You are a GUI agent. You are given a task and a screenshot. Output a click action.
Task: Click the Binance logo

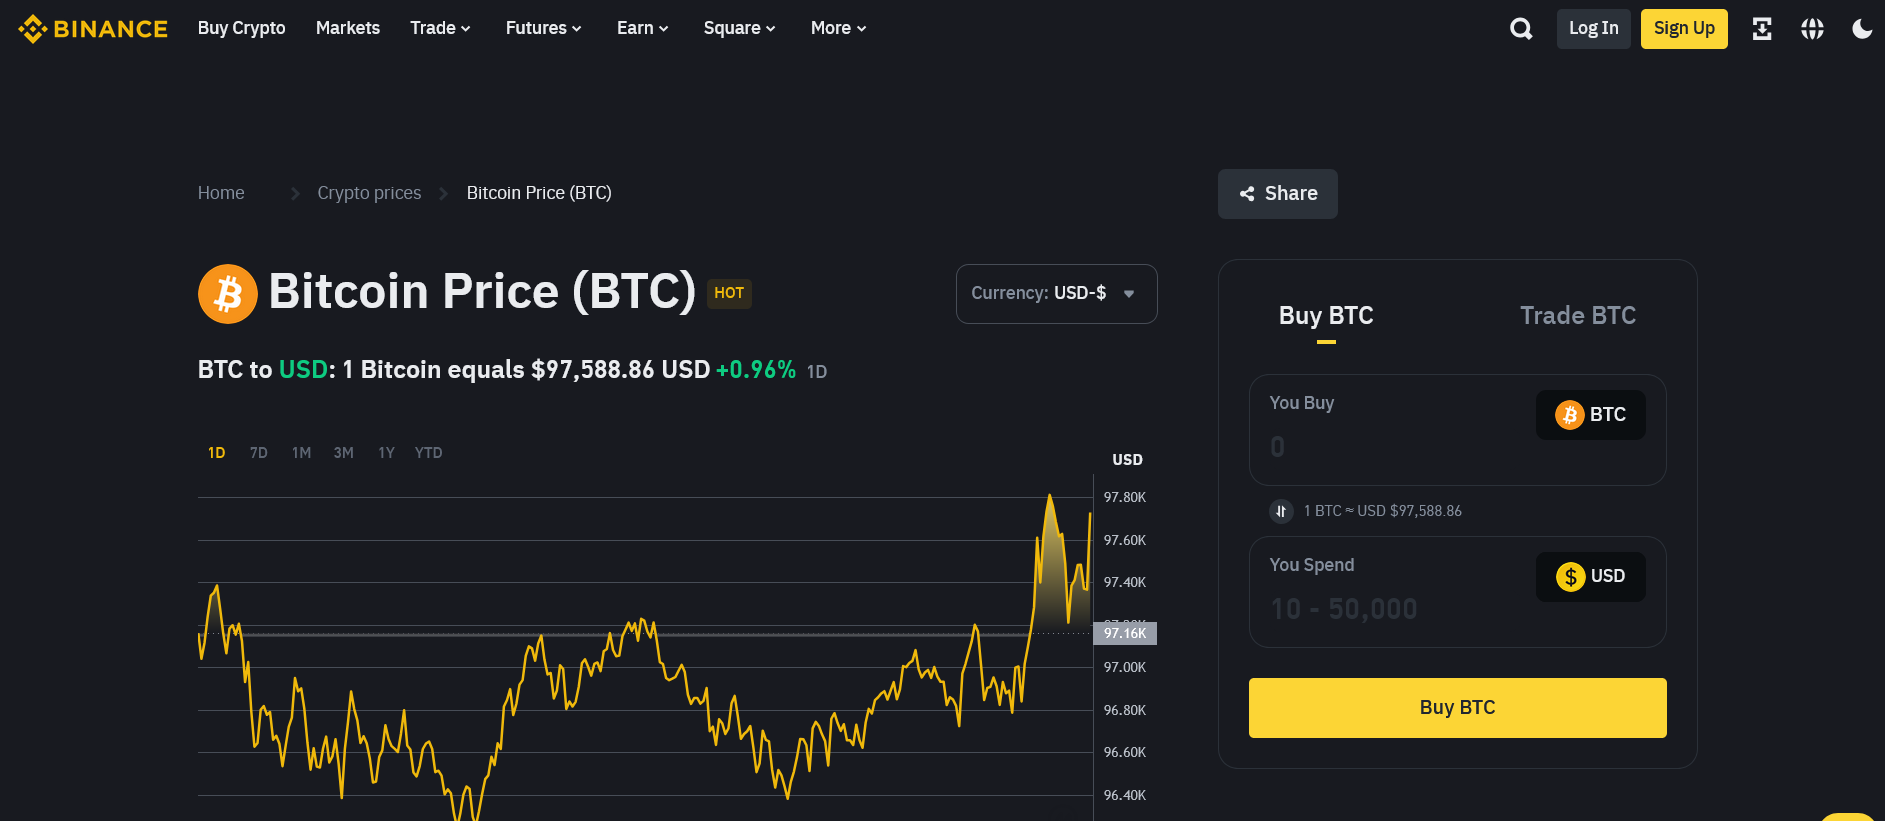[x=93, y=29]
